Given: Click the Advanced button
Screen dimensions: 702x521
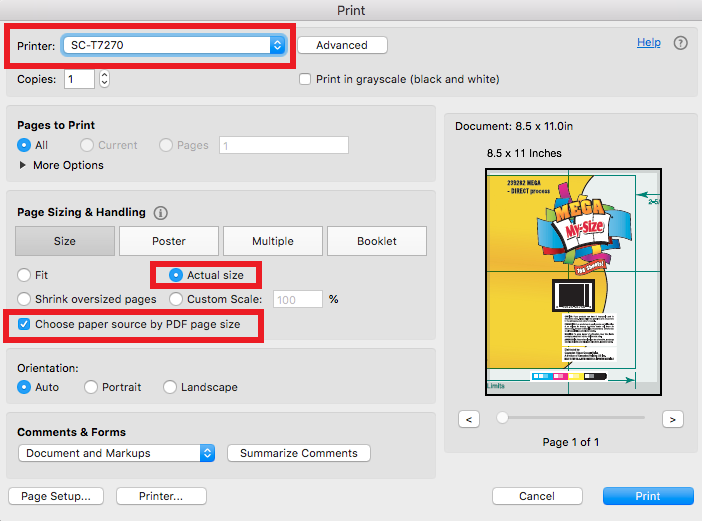Looking at the screenshot, I should tap(342, 45).
